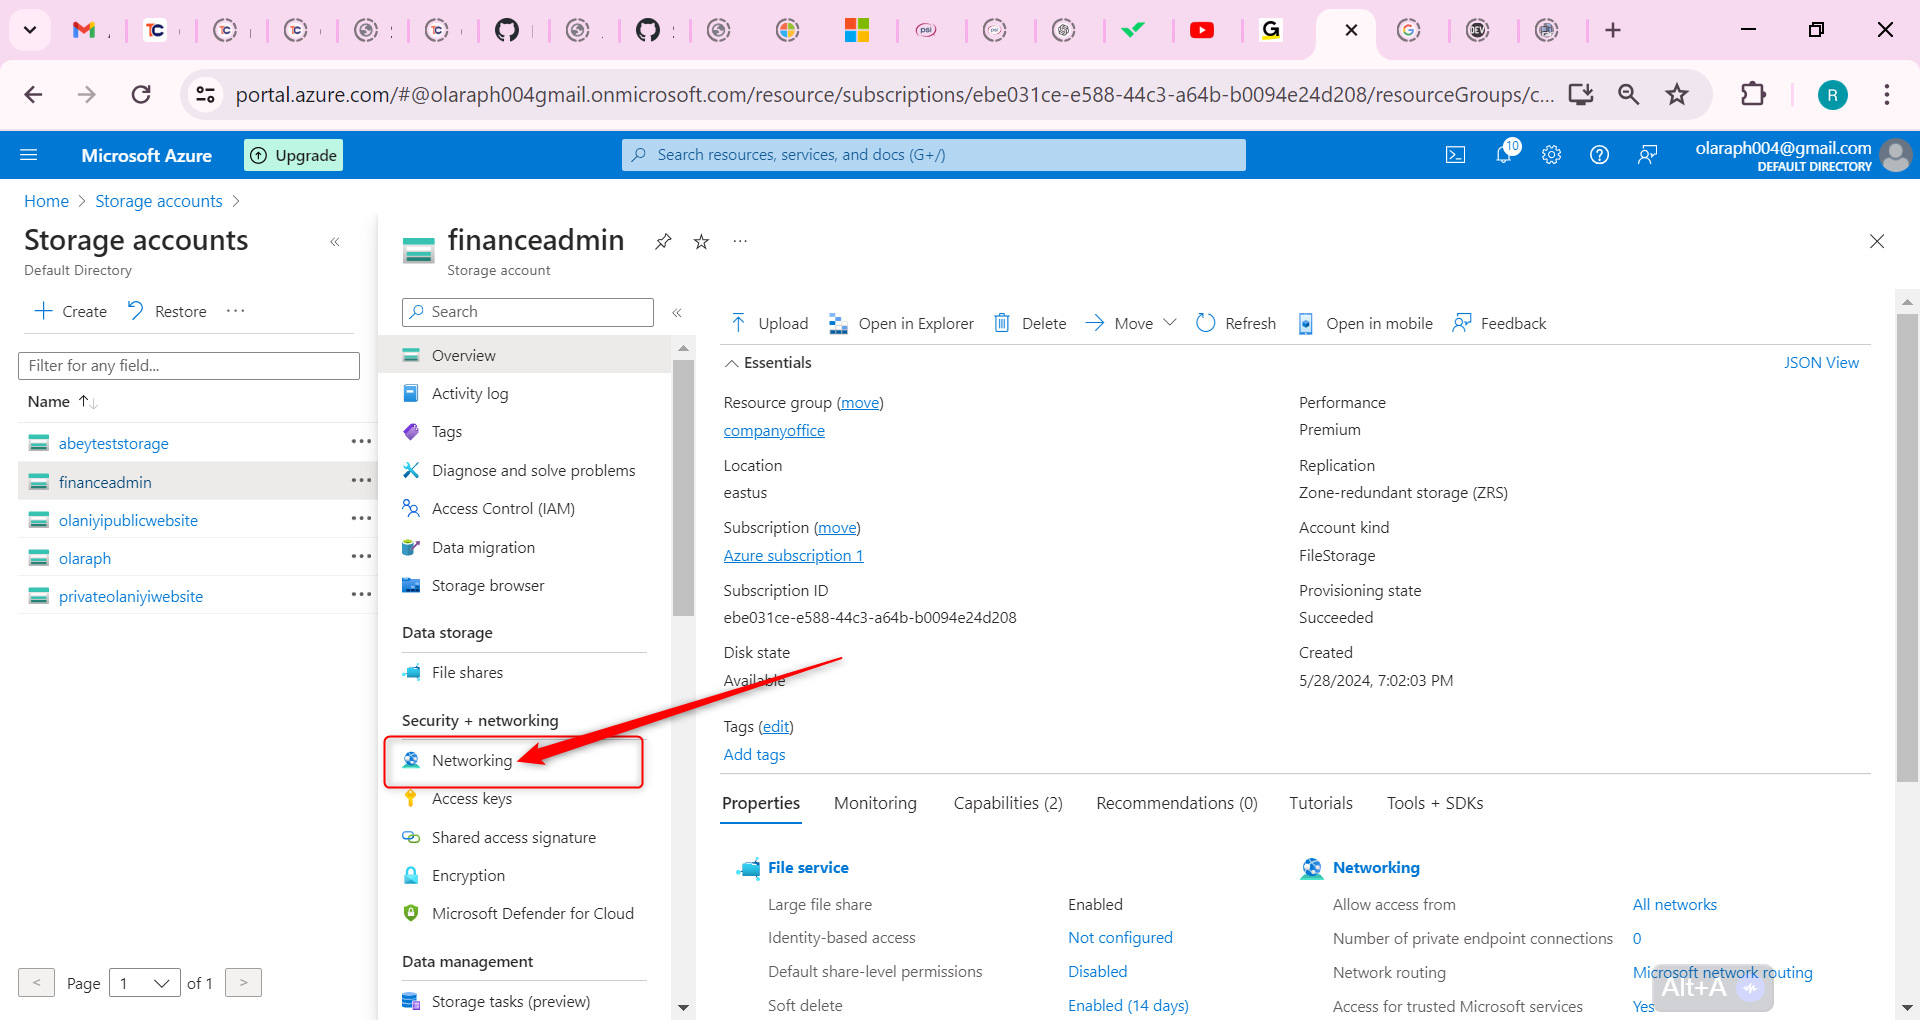
Task: Switch to the Tutorials tab
Action: (1320, 803)
